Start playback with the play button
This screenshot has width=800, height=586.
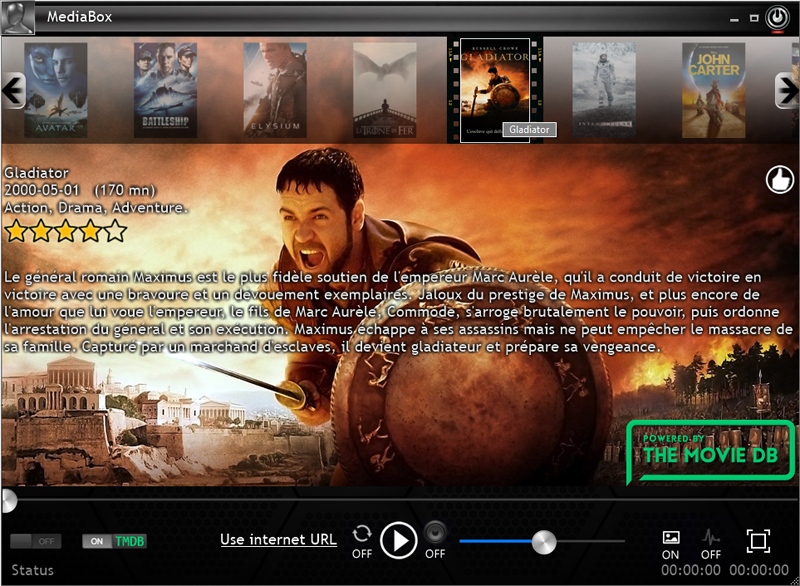coord(398,540)
